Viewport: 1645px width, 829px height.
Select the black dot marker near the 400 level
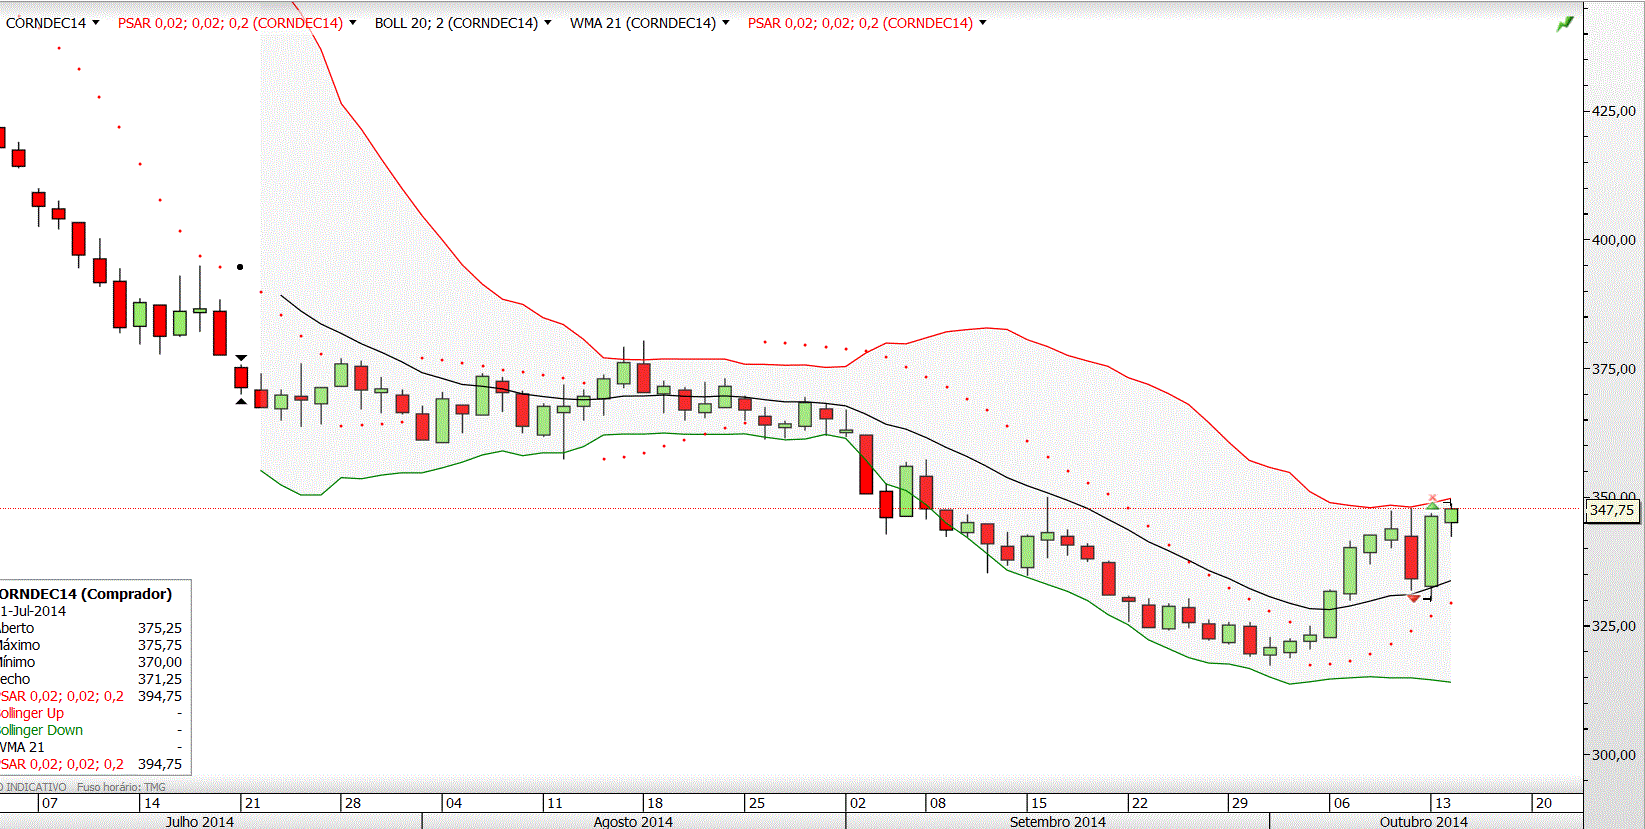(x=240, y=267)
